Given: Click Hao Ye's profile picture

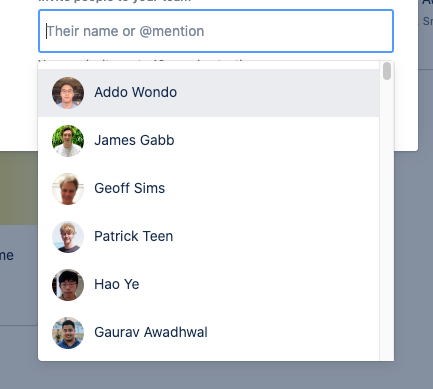Looking at the screenshot, I should [x=68, y=285].
